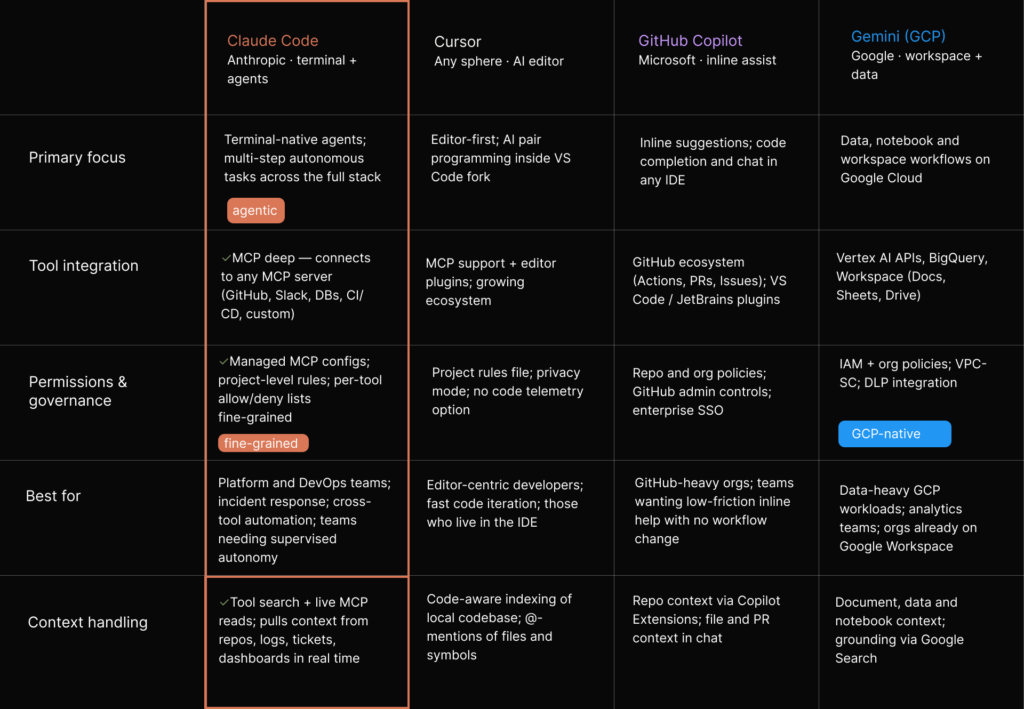This screenshot has height=709, width=1024.
Task: Click the subtitle "Anthropic · terminal + agents"
Action: (292, 69)
